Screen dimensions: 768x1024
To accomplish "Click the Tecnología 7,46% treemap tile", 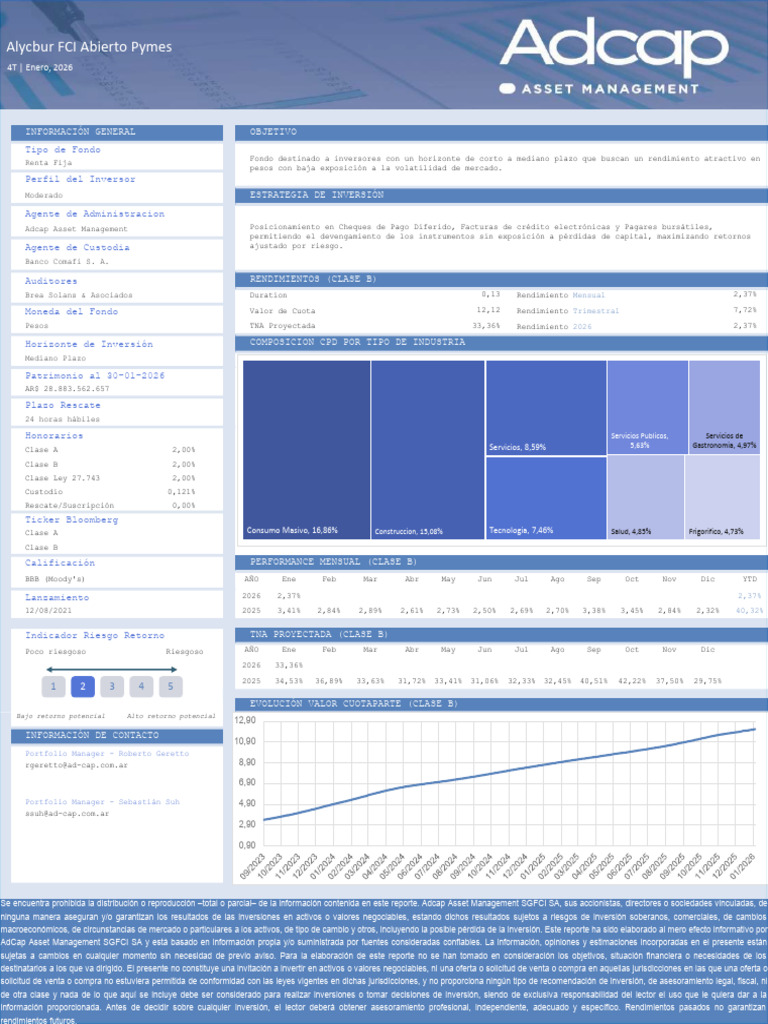I will tap(546, 498).
